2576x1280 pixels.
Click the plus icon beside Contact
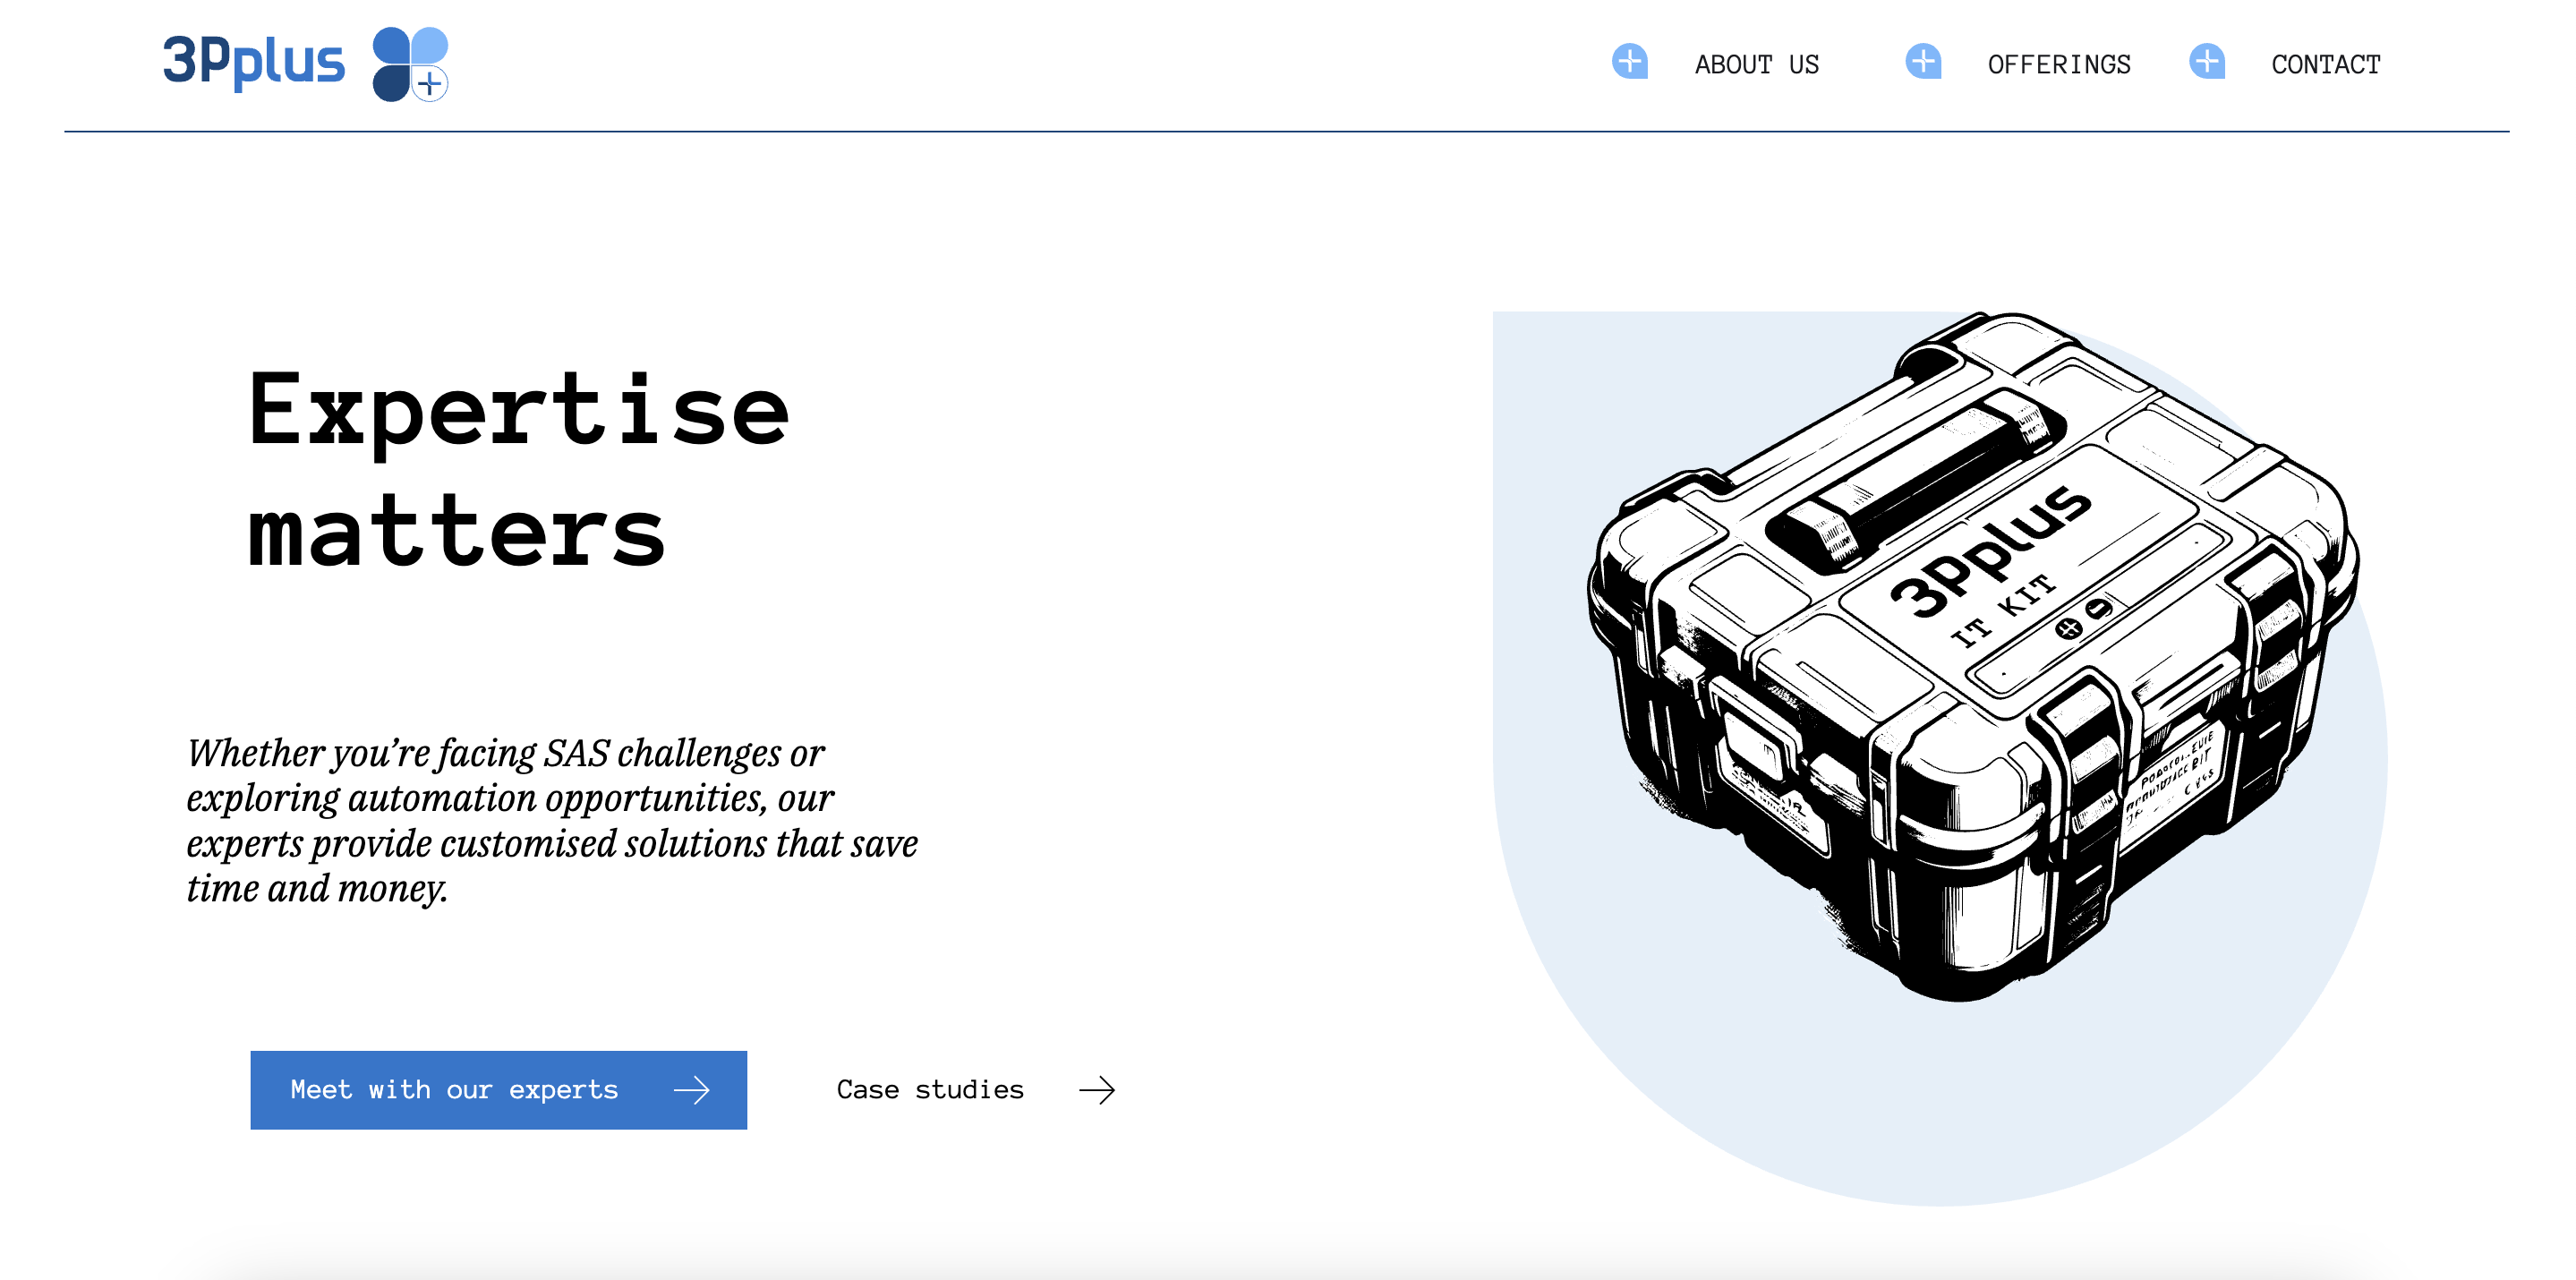[2206, 62]
